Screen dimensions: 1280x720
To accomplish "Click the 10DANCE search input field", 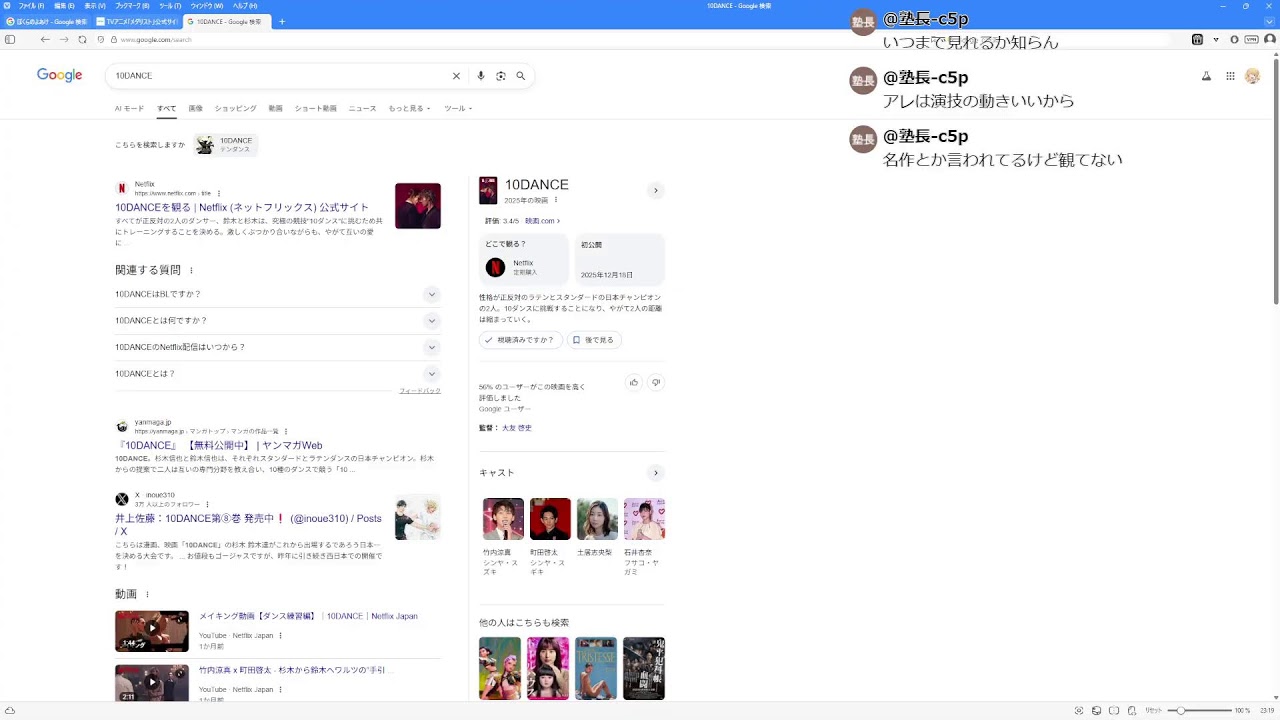I will (280, 76).
